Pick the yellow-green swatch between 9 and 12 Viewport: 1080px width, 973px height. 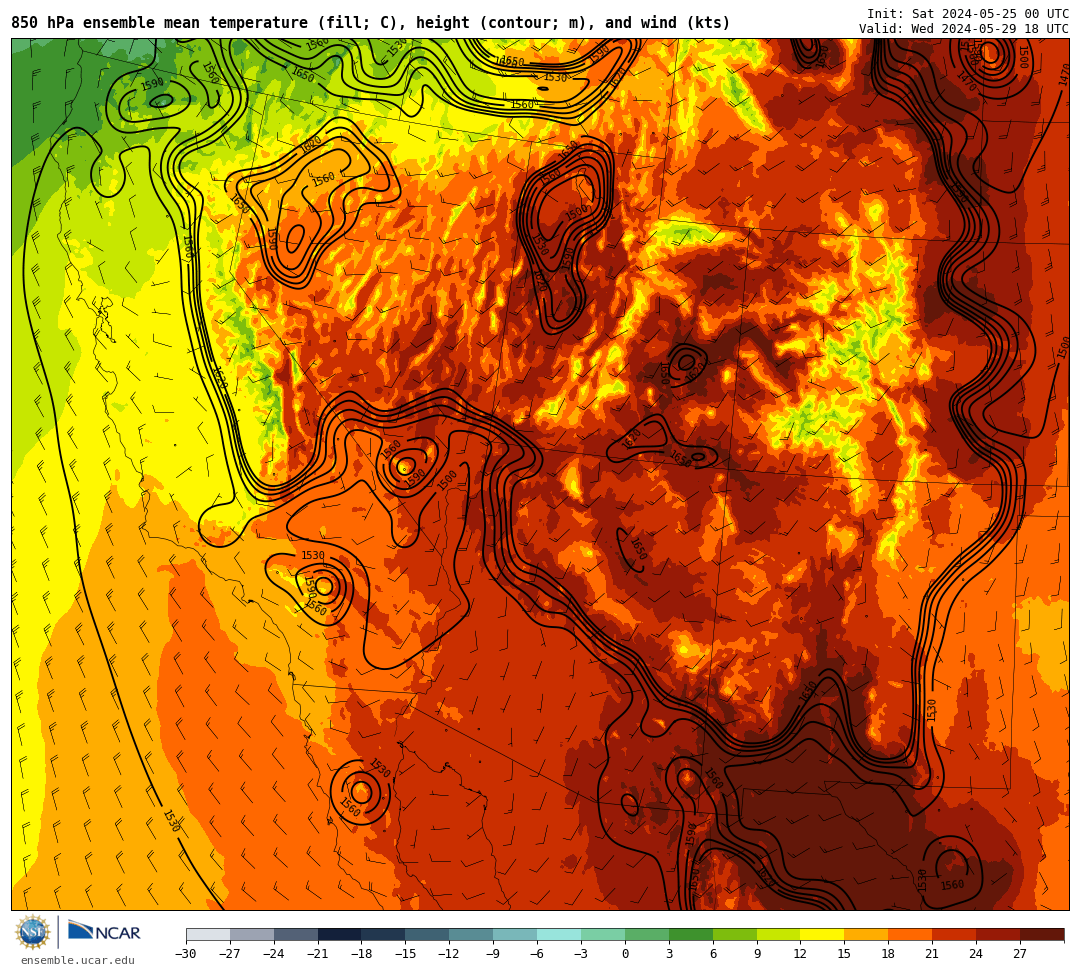tap(779, 934)
